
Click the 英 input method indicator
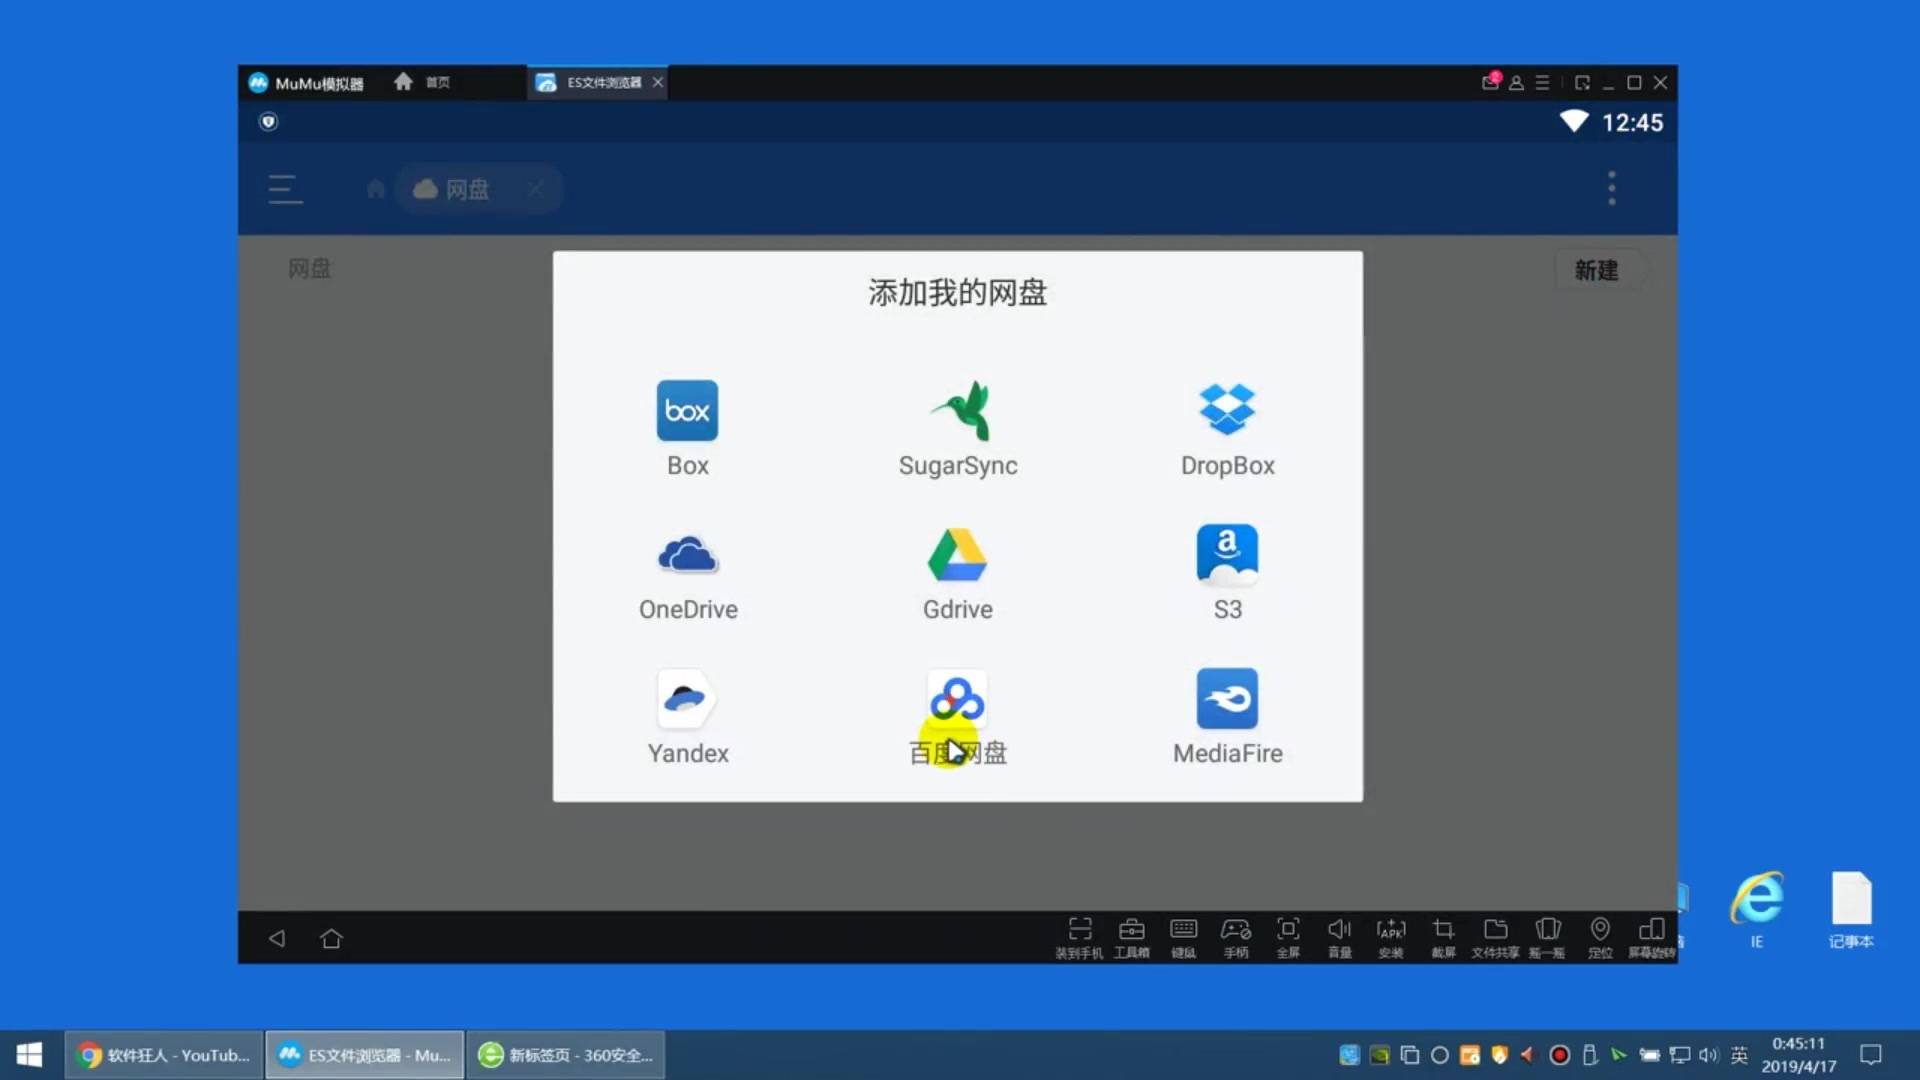[x=1739, y=1055]
